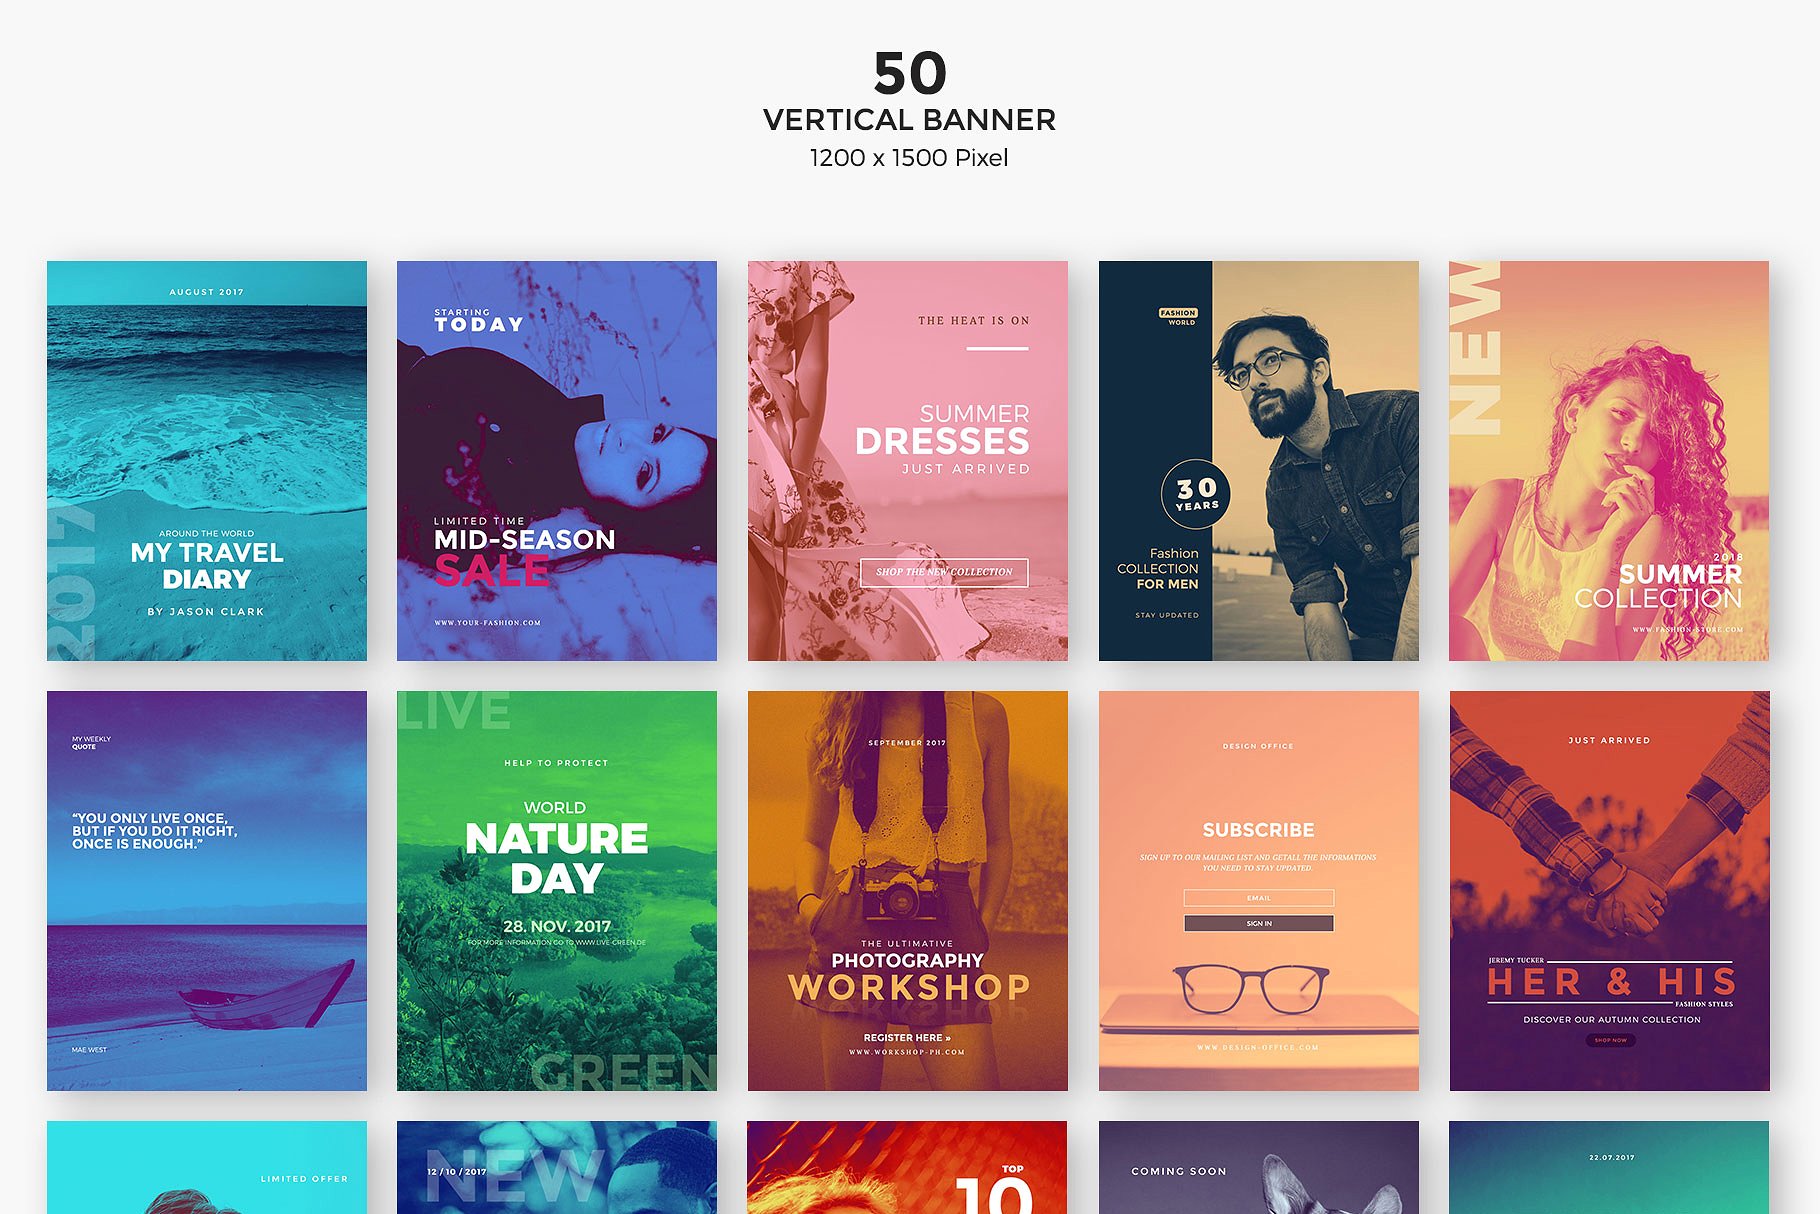Screen dimensions: 1820x1214
Task: Open the Limited Offer banner
Action: [206, 1170]
